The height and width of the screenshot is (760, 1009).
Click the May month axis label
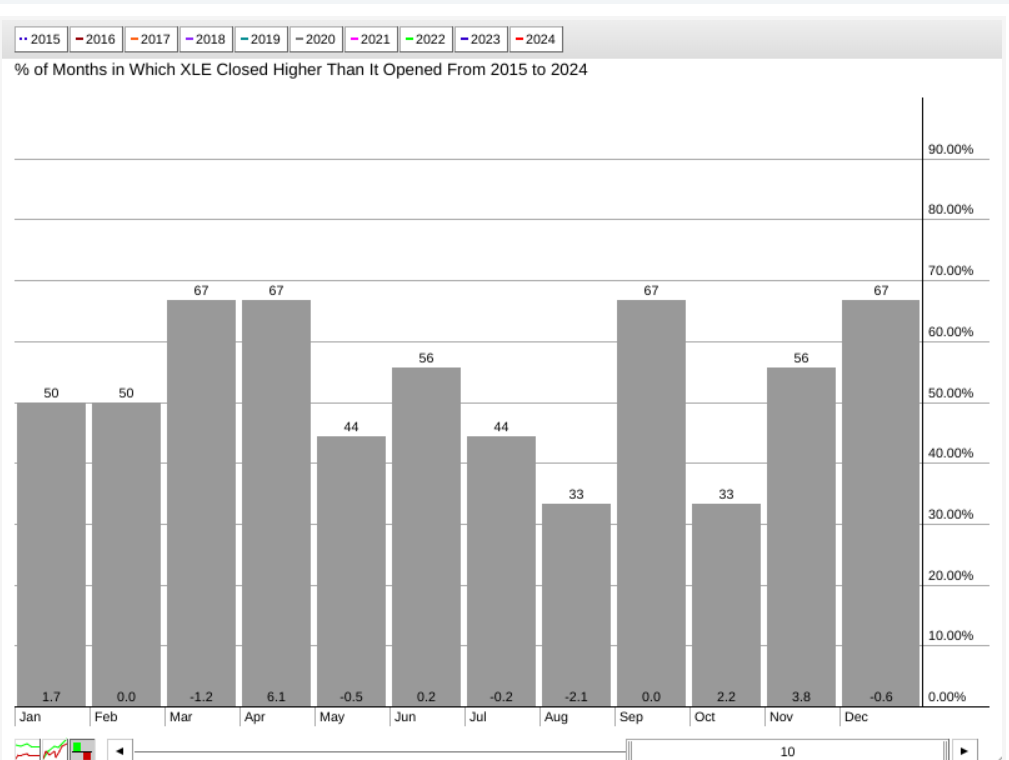(x=332, y=717)
